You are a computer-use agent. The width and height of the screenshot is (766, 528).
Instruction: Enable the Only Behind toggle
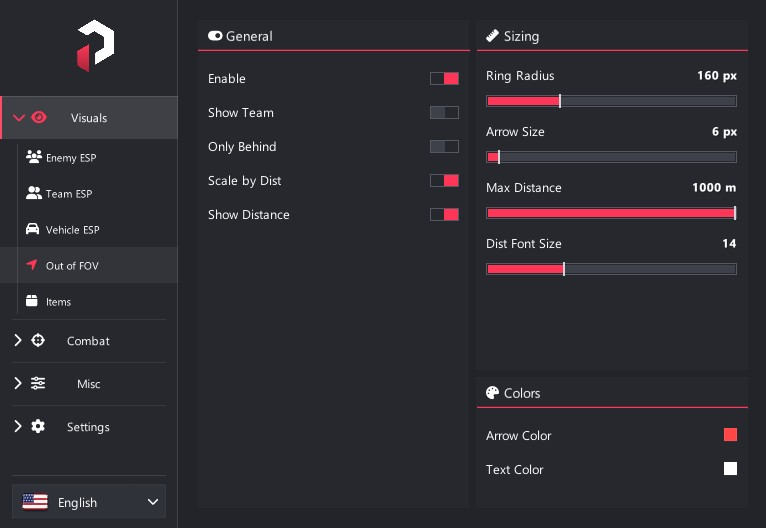[x=444, y=147]
